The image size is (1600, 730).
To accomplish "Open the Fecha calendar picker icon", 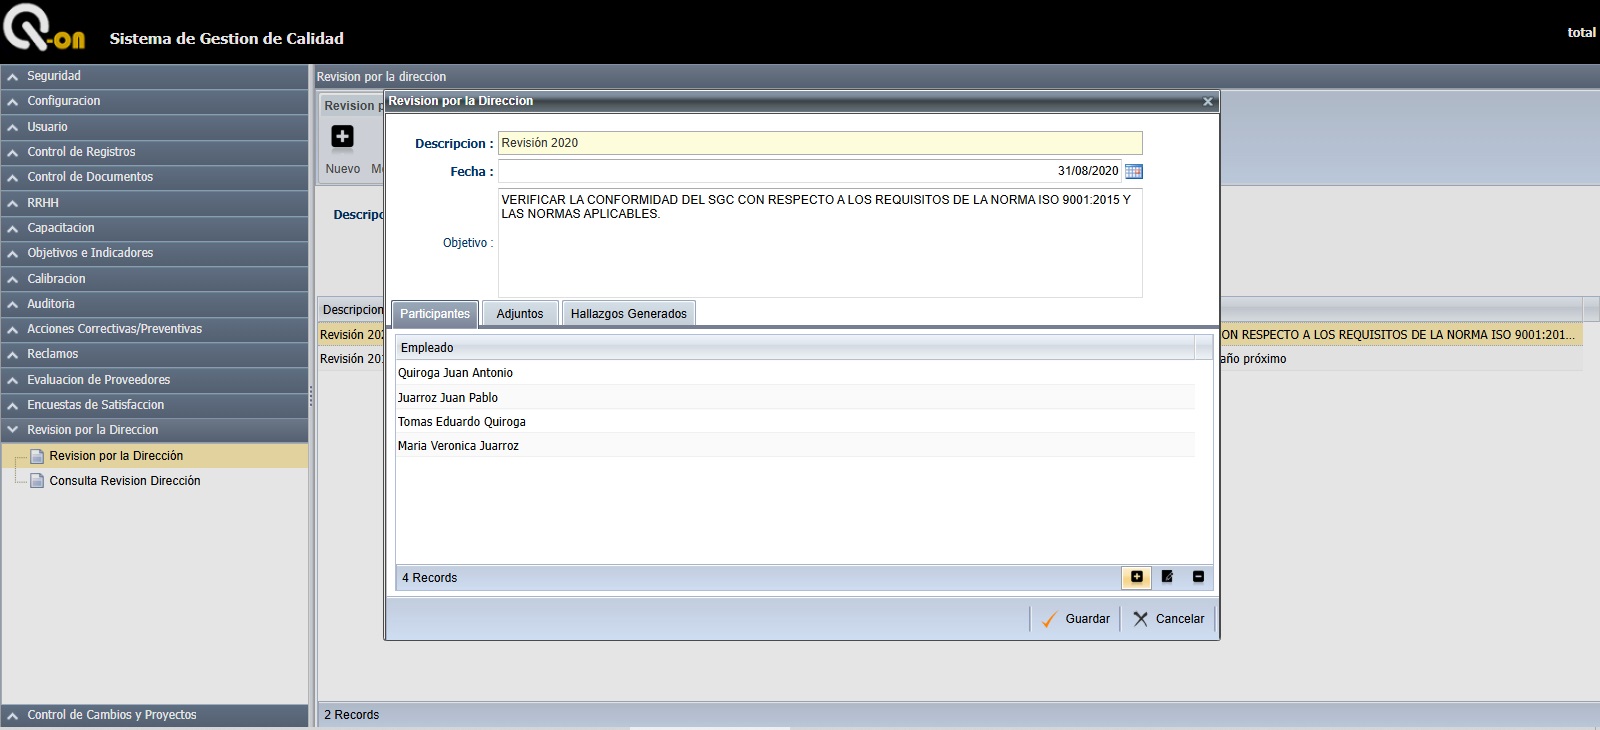I will (x=1133, y=171).
